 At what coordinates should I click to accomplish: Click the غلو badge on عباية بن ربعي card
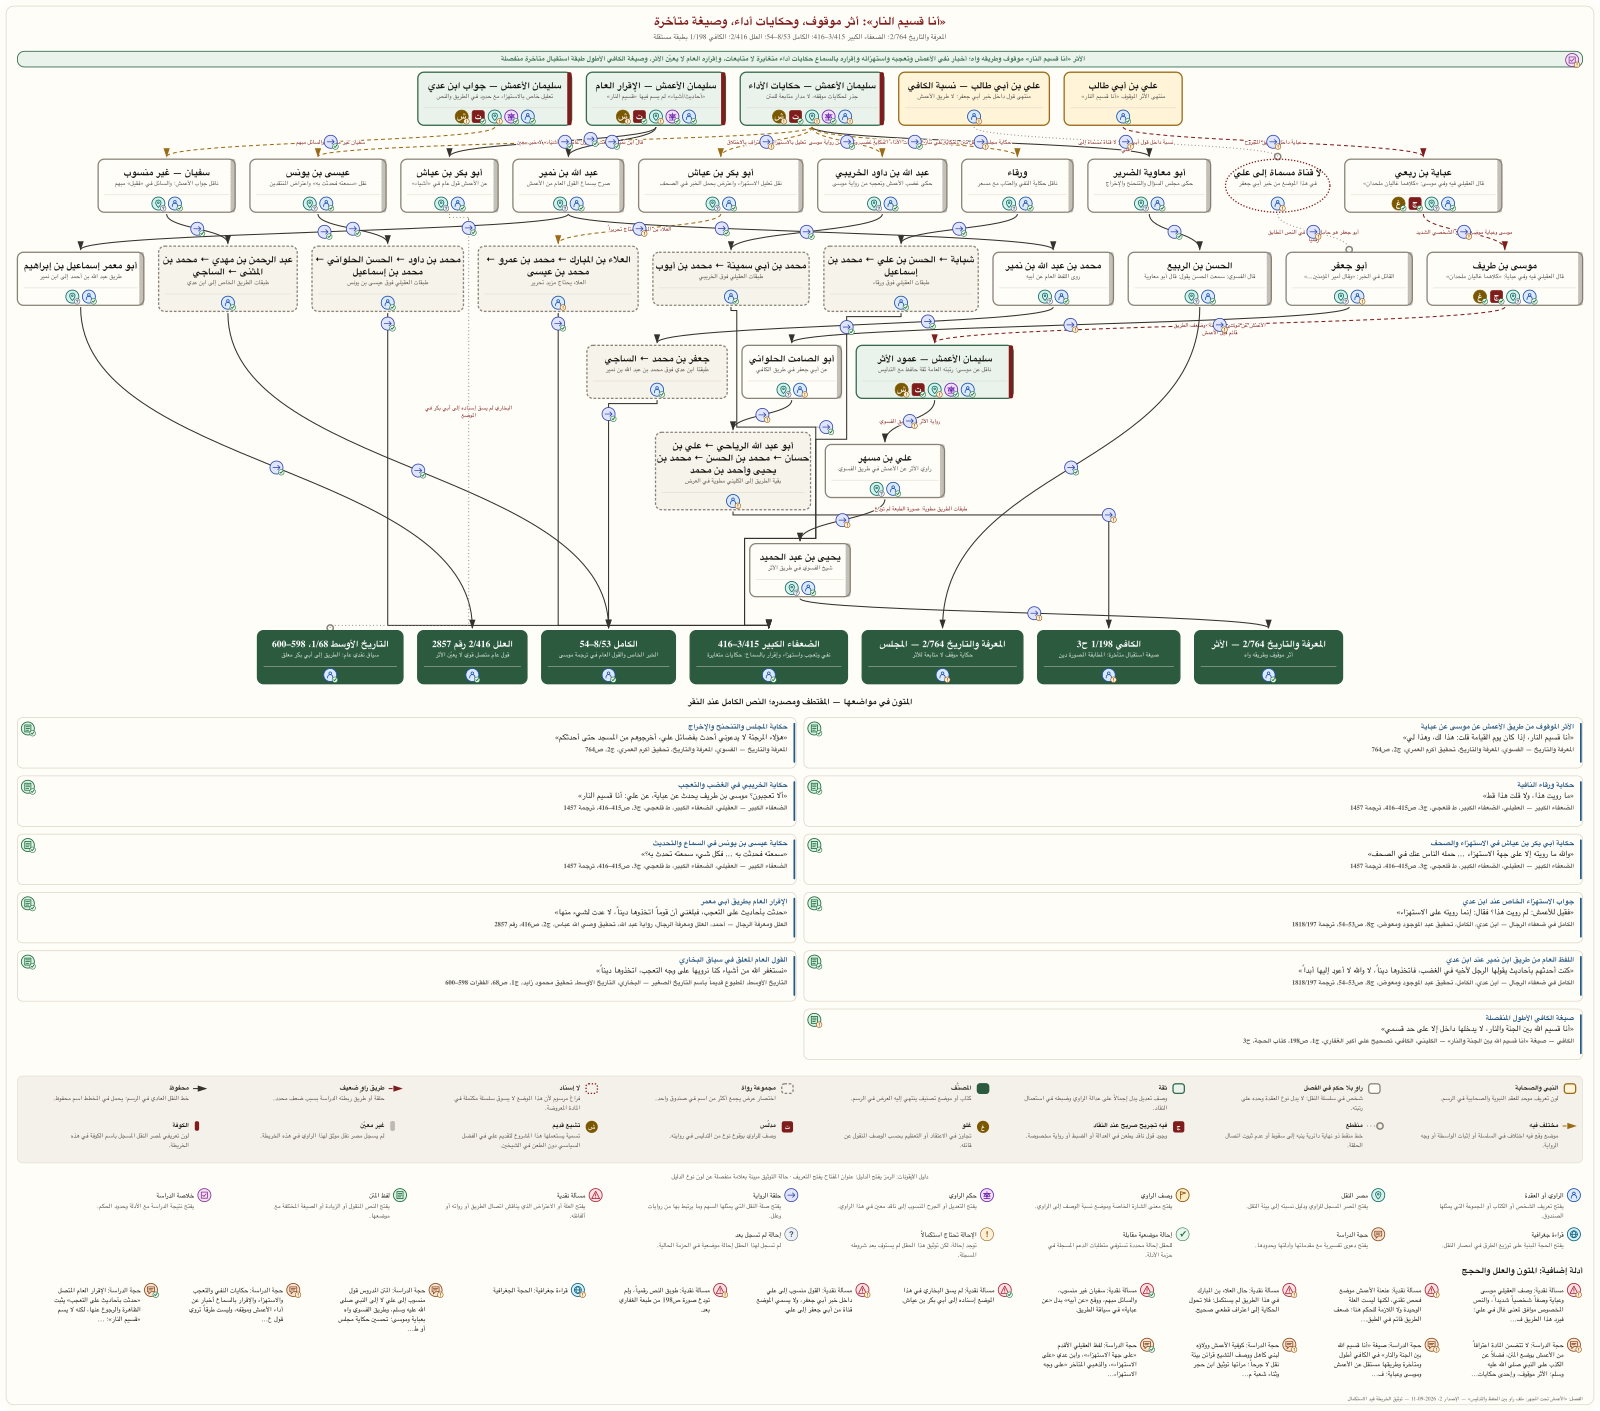click(x=1398, y=204)
